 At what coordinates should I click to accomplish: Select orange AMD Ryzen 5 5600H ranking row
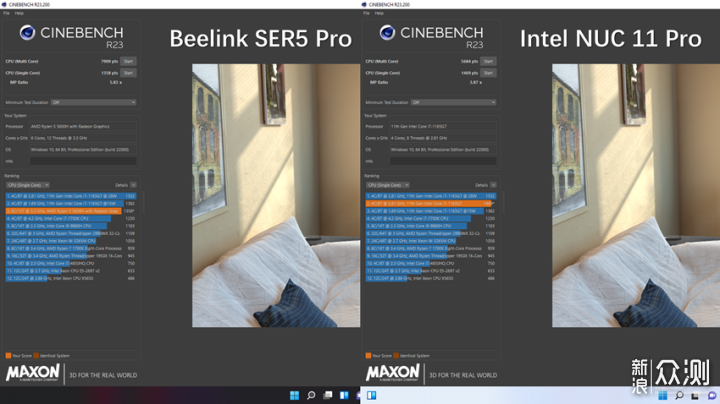(x=71, y=211)
